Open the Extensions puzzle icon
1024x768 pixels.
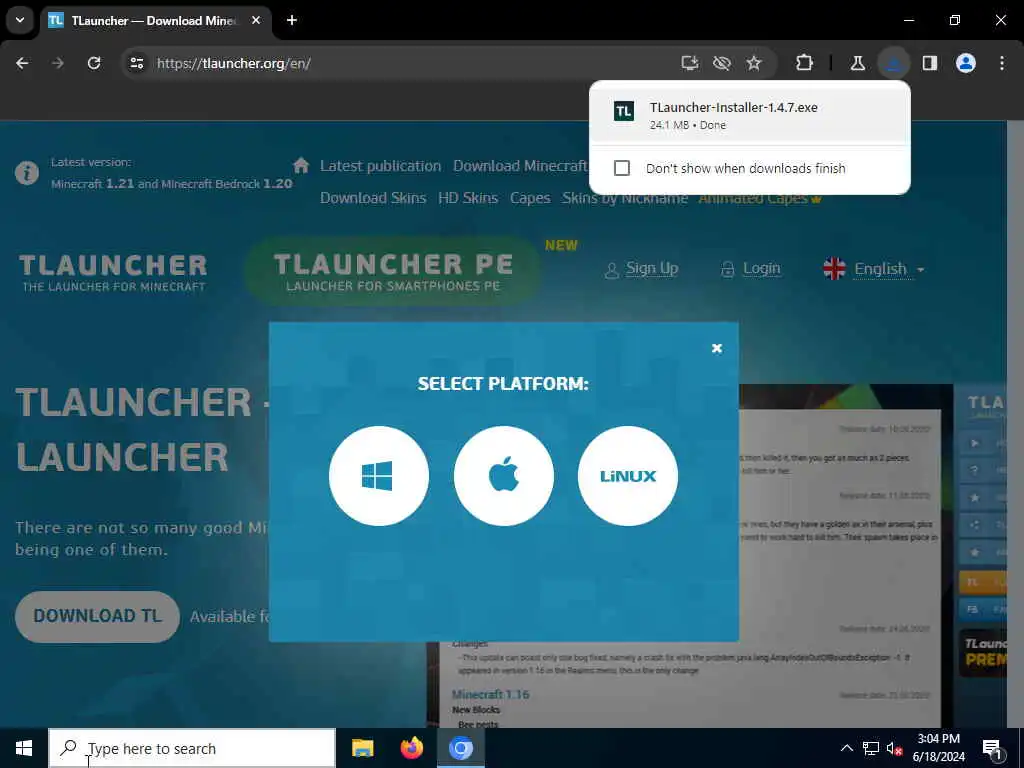coord(805,63)
